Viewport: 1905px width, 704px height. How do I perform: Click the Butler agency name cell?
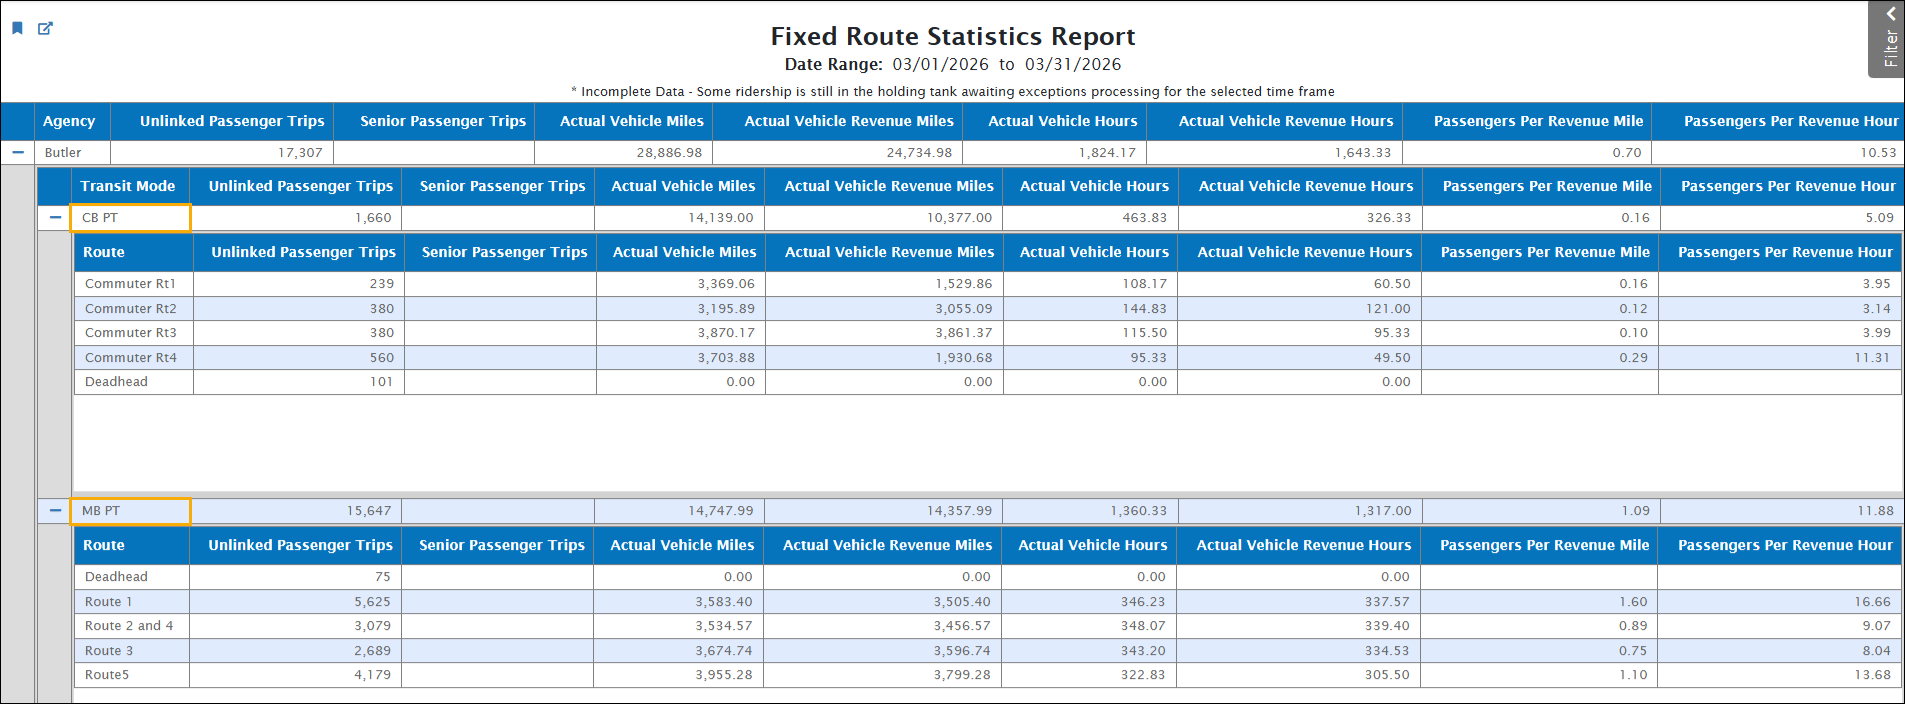coord(63,153)
